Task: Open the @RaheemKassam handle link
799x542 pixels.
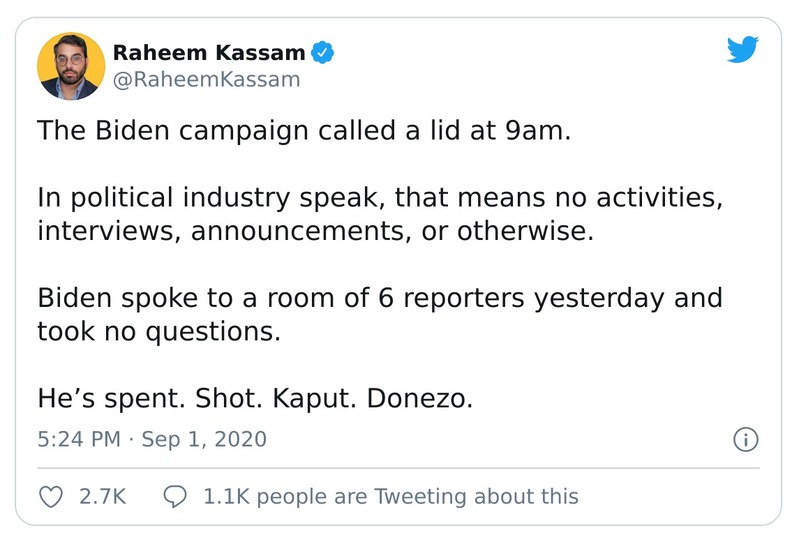Action: pyautogui.click(x=206, y=80)
